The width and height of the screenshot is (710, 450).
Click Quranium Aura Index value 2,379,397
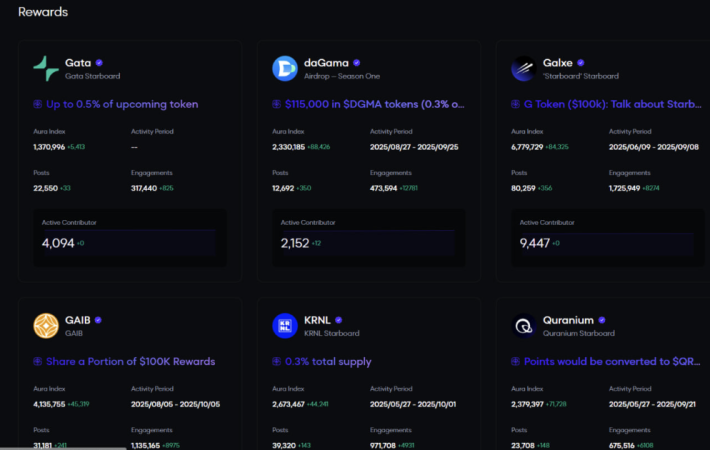pyautogui.click(x=527, y=404)
